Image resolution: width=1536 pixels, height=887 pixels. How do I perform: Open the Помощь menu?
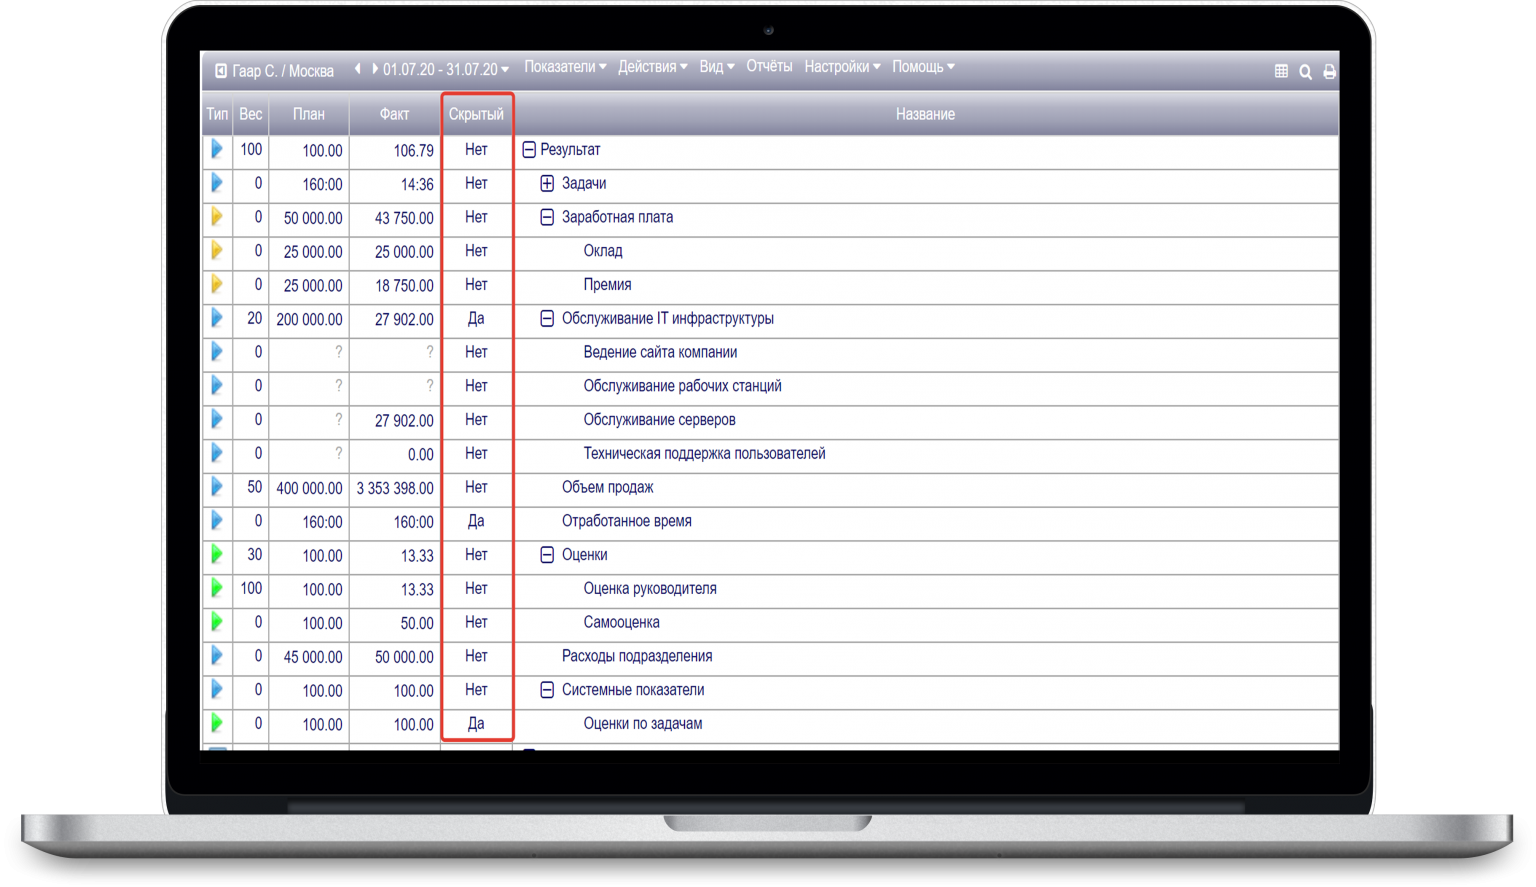coord(923,67)
